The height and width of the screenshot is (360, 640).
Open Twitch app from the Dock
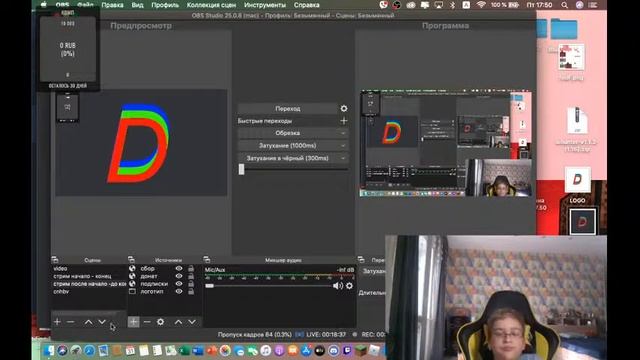347,351
